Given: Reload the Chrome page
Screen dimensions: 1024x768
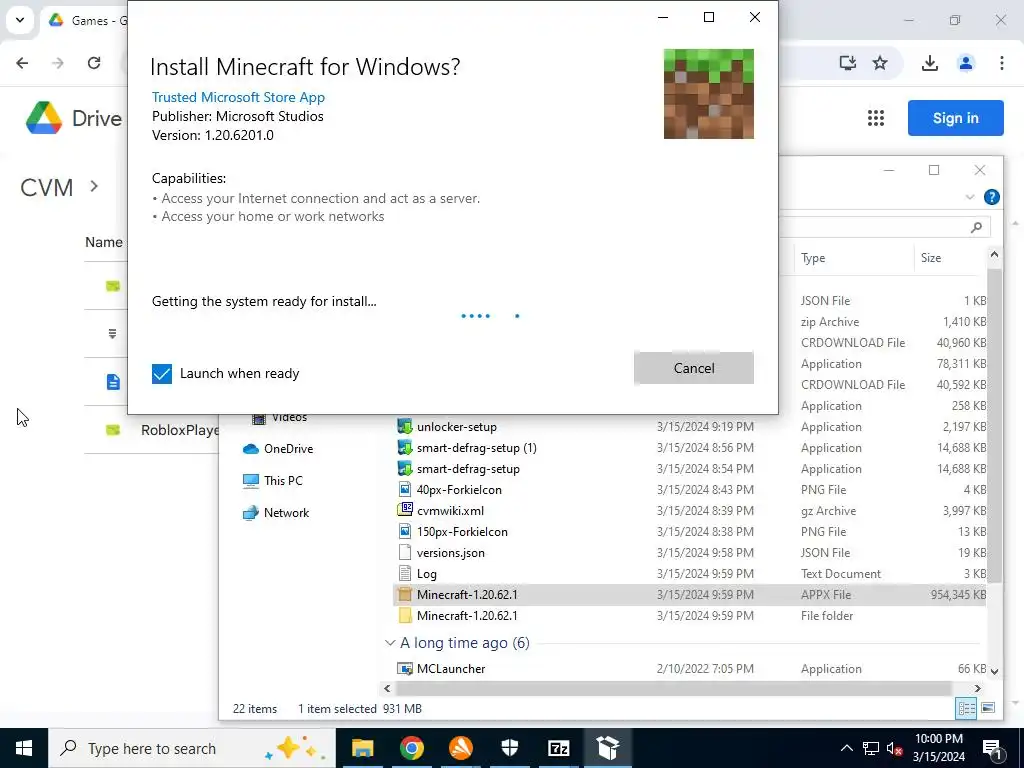Looking at the screenshot, I should coord(94,63).
